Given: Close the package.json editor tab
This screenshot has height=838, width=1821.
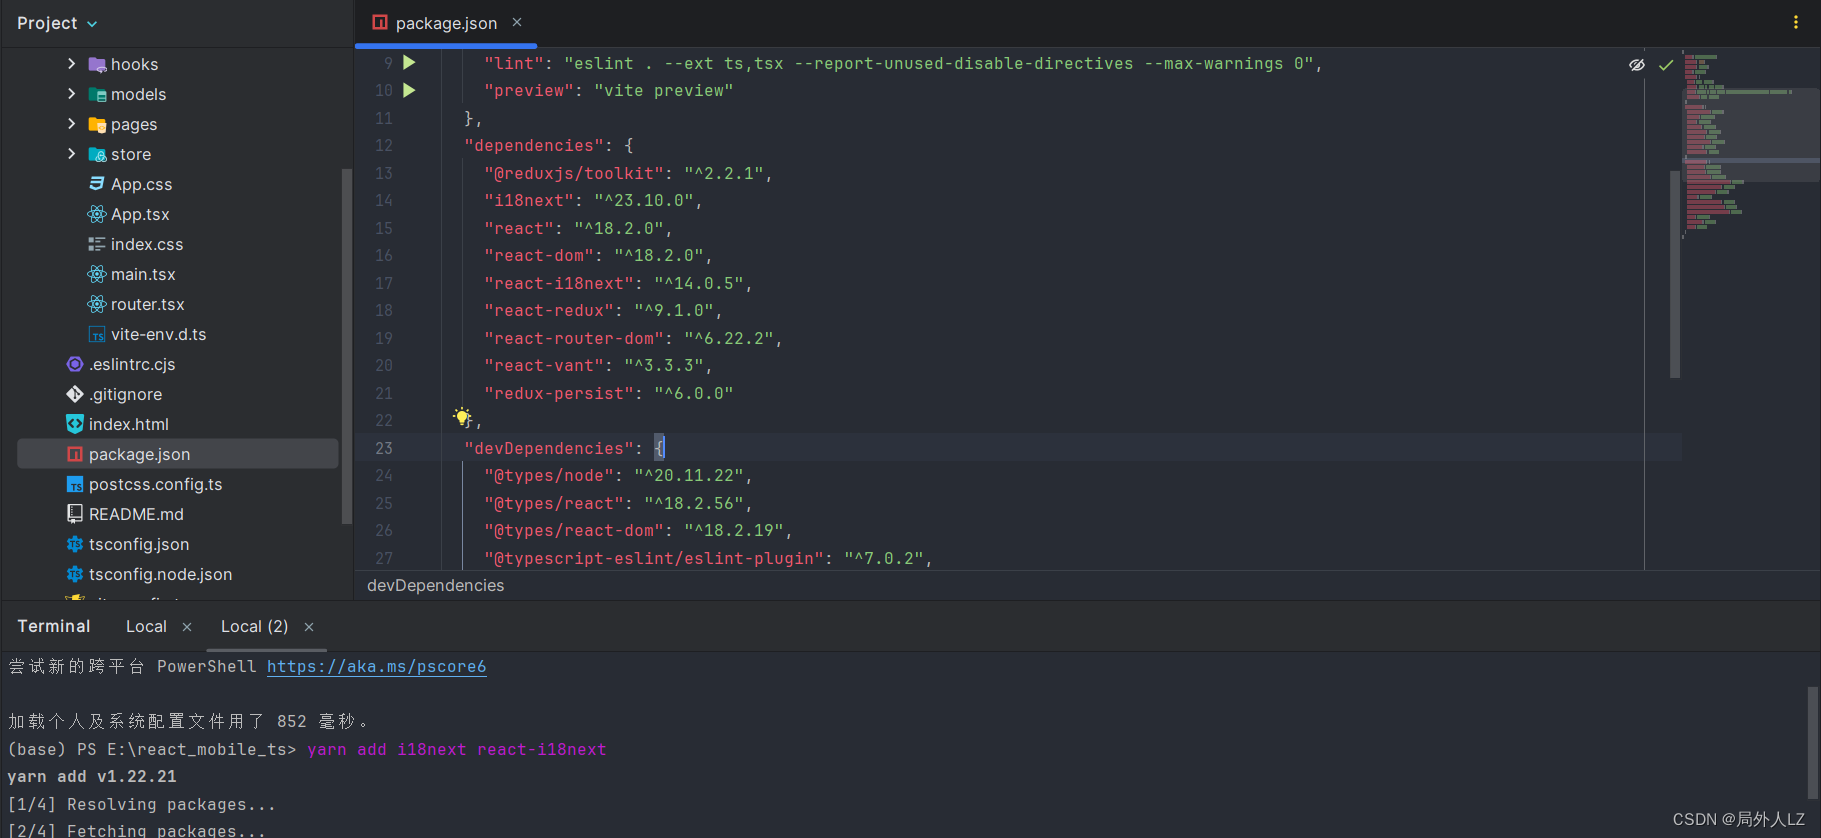Looking at the screenshot, I should point(517,22).
